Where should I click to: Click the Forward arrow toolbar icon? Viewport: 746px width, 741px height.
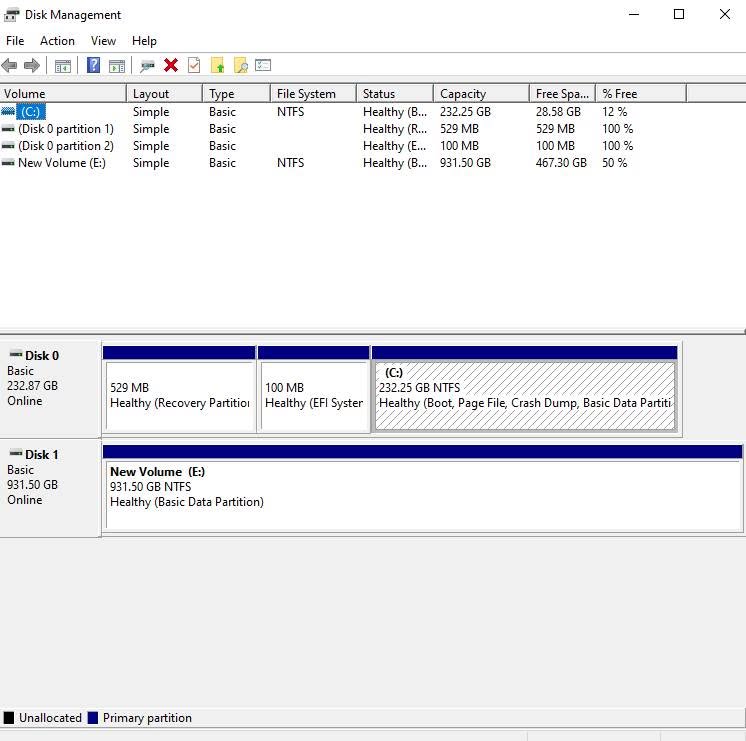(31, 65)
